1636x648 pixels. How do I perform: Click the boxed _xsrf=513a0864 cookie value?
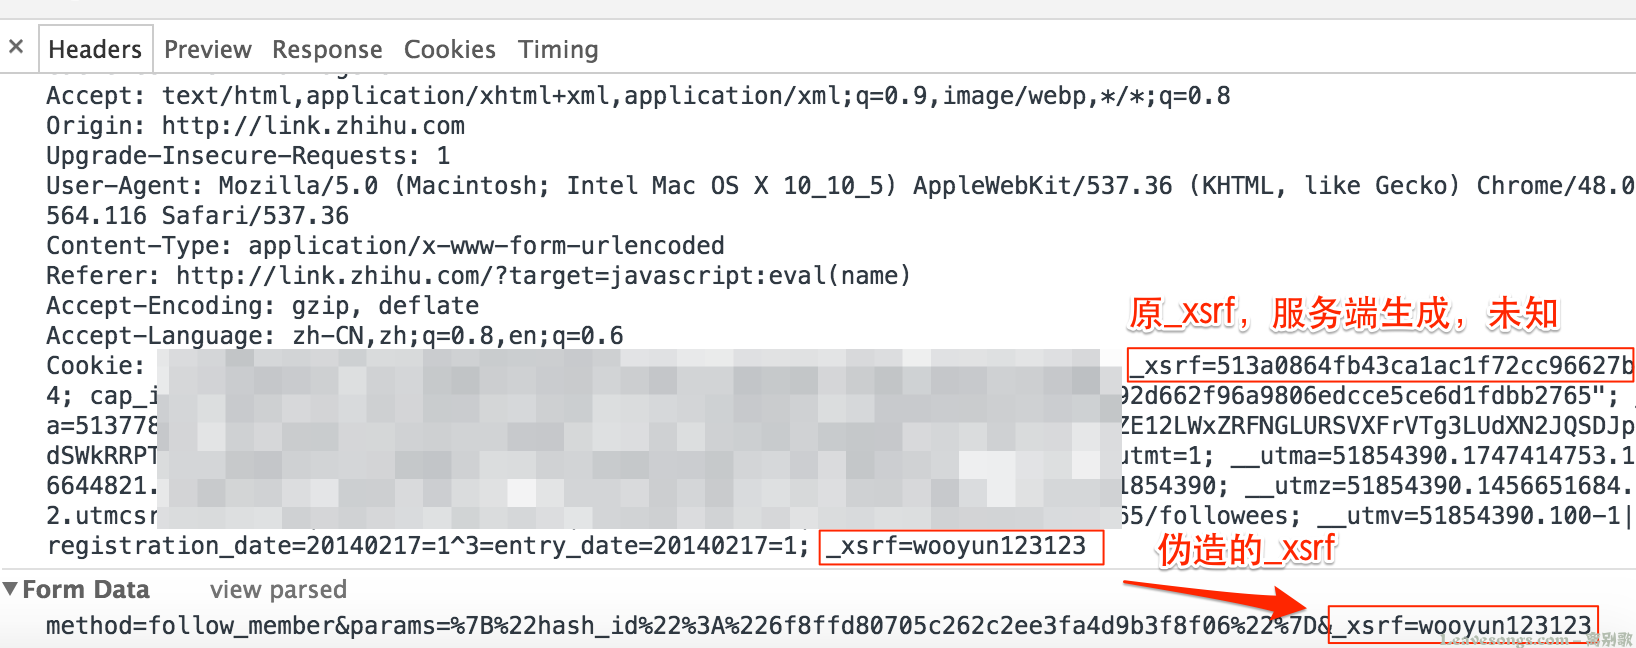[x=1381, y=365]
